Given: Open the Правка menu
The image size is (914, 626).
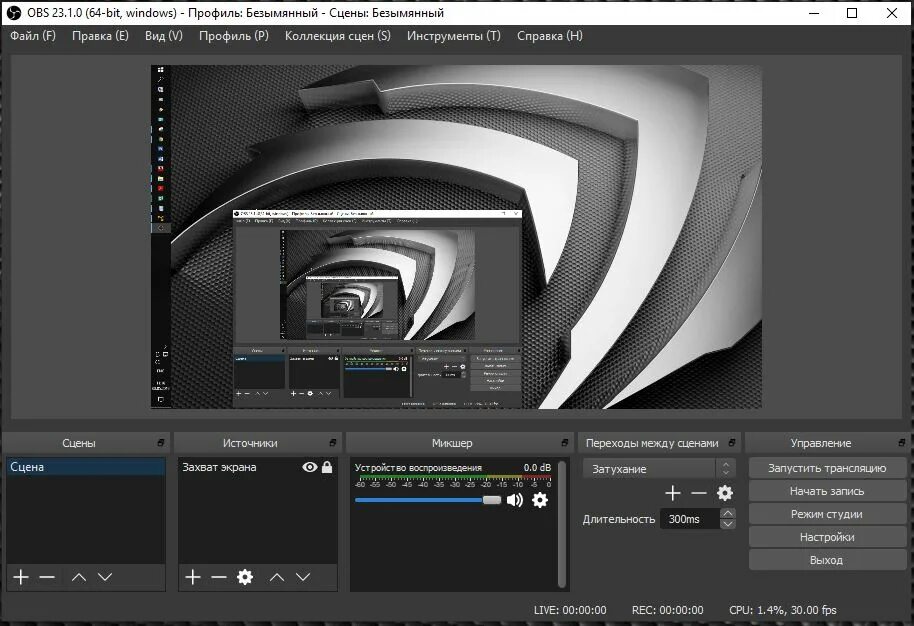Looking at the screenshot, I should tap(100, 36).
